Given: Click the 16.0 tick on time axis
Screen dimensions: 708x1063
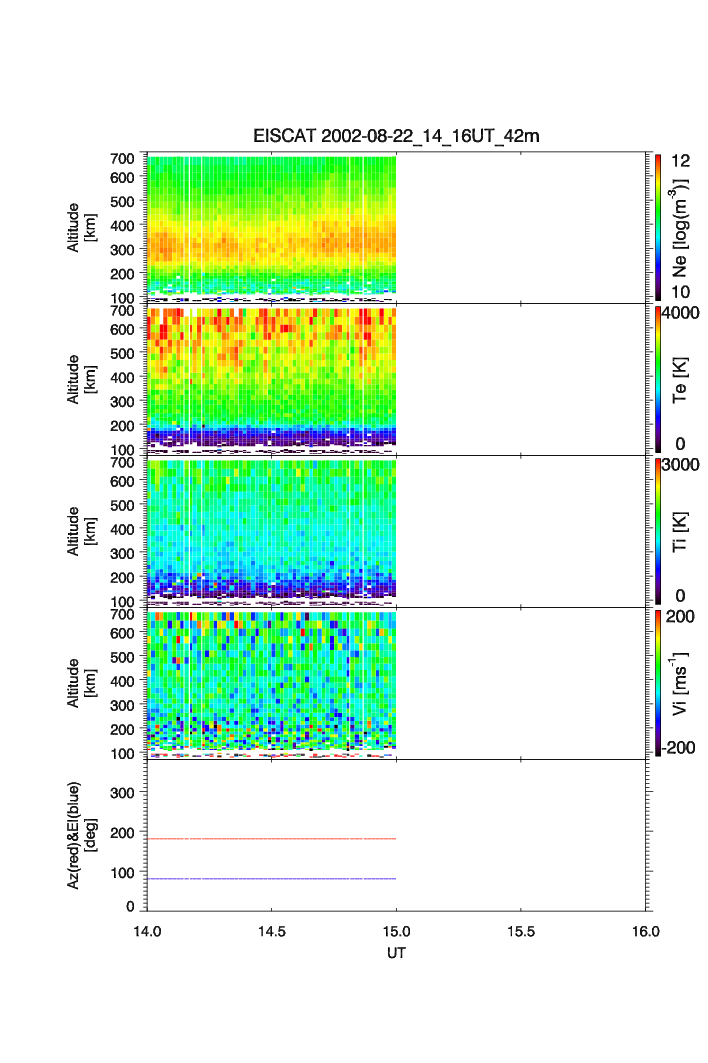Looking at the screenshot, I should click(x=645, y=931).
